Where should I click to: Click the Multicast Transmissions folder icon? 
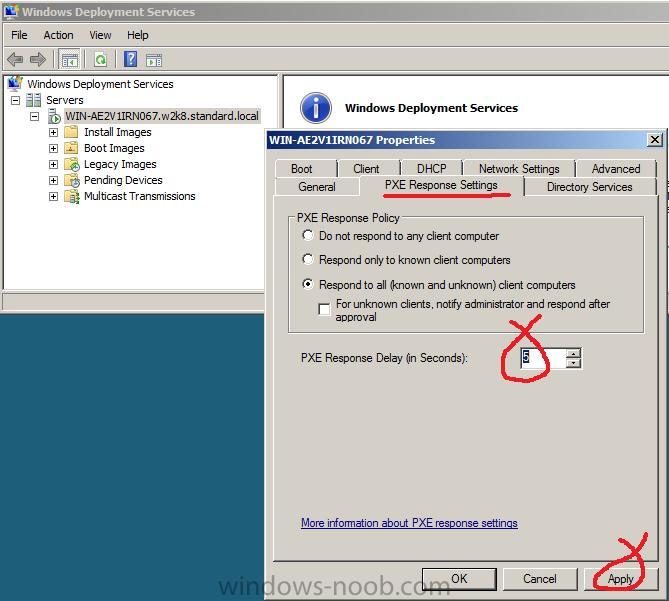[x=72, y=196]
